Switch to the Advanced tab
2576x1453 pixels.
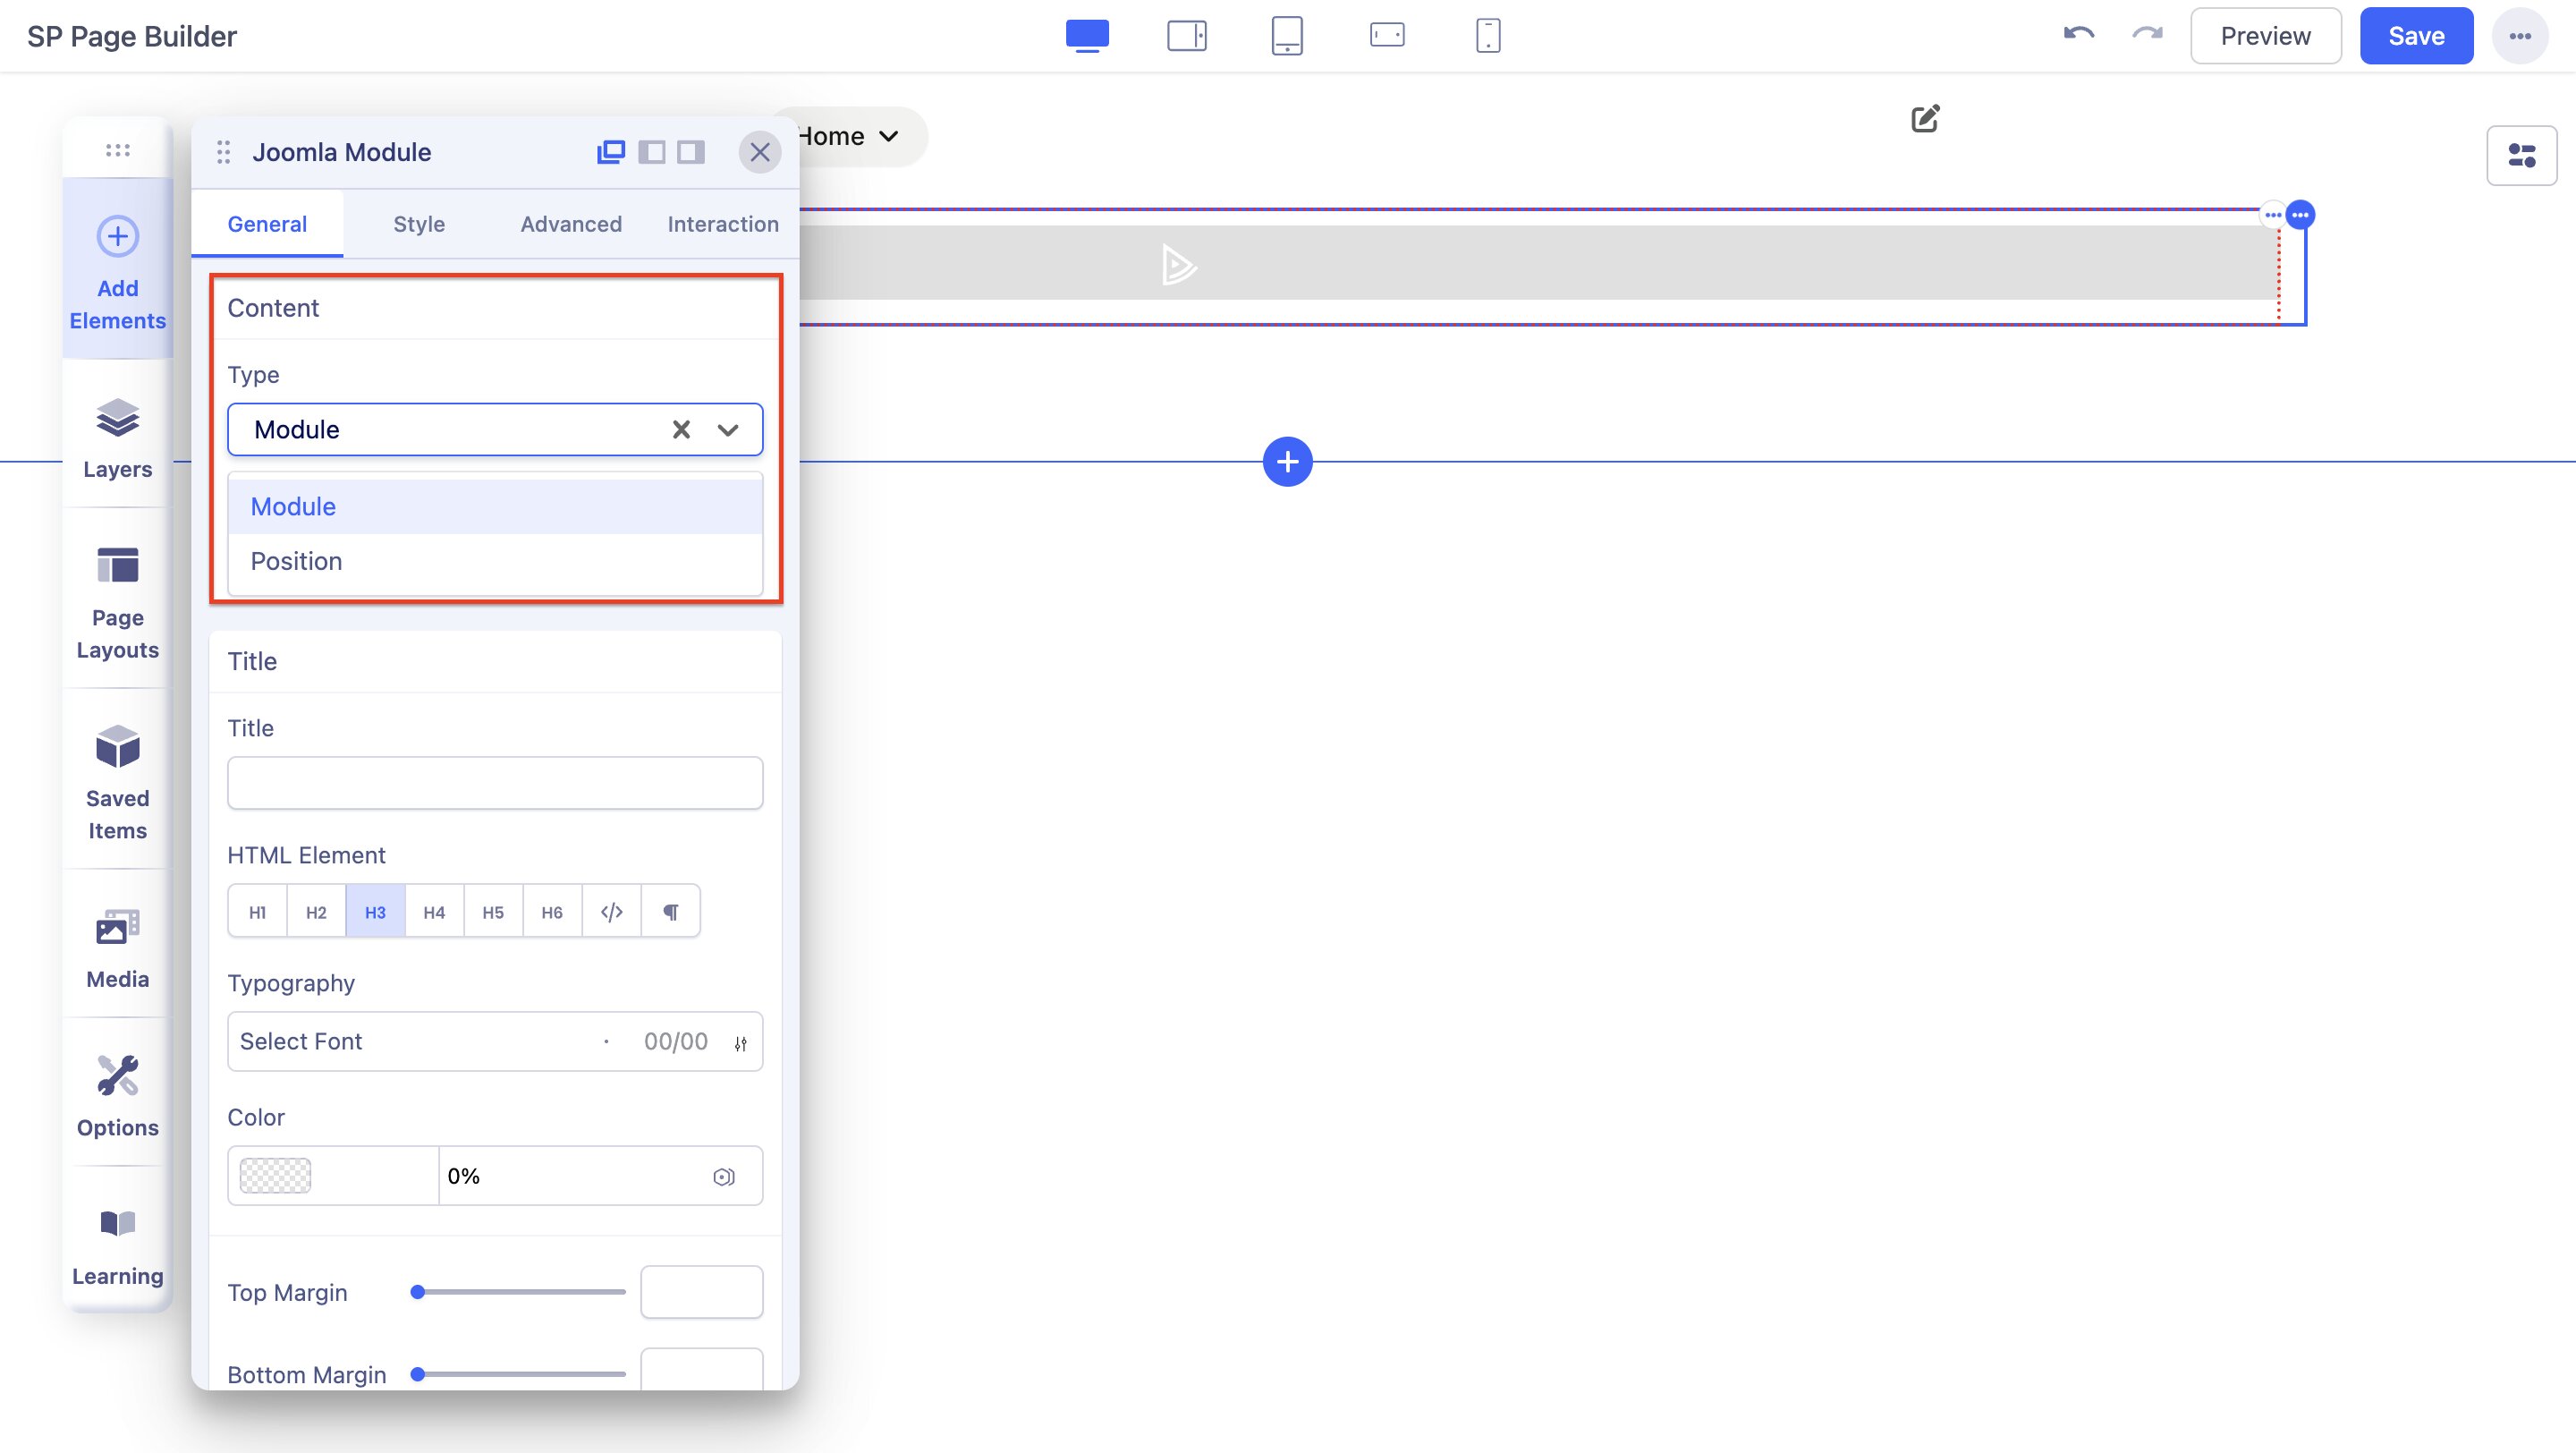(570, 224)
